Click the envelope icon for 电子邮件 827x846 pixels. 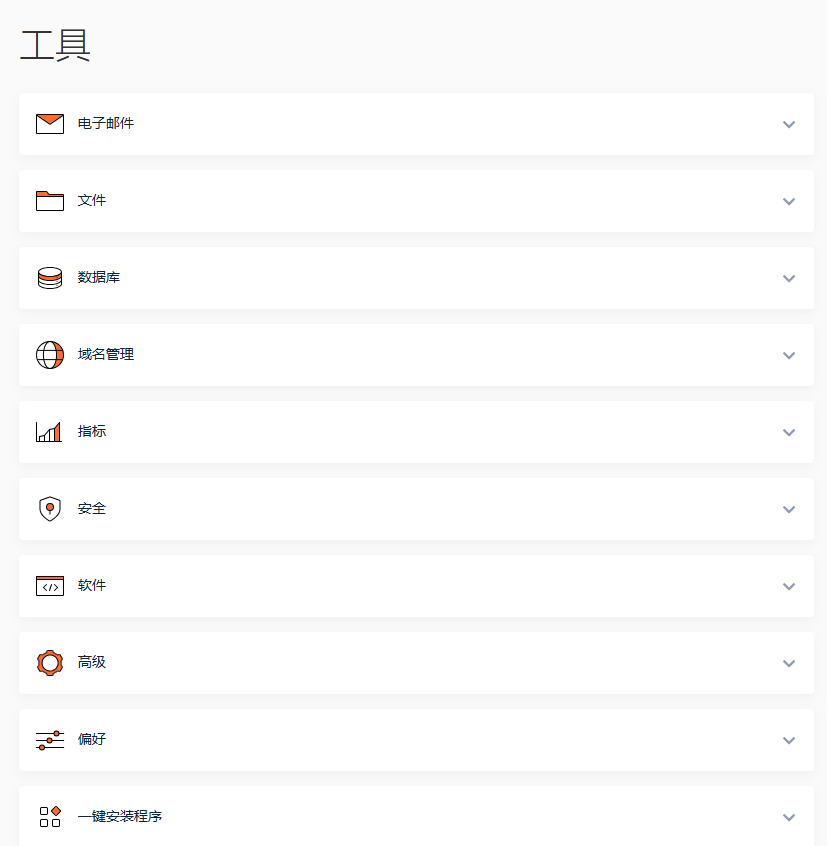[50, 124]
